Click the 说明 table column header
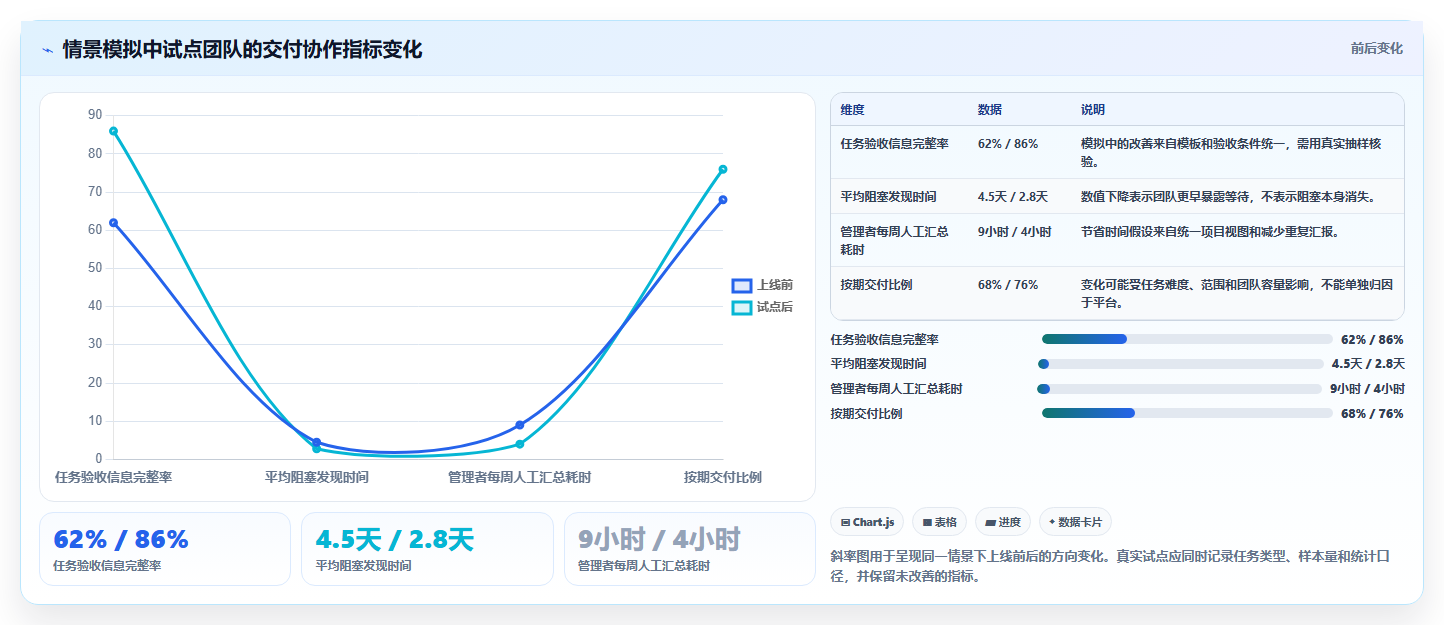This screenshot has width=1444, height=625. coord(1093,110)
